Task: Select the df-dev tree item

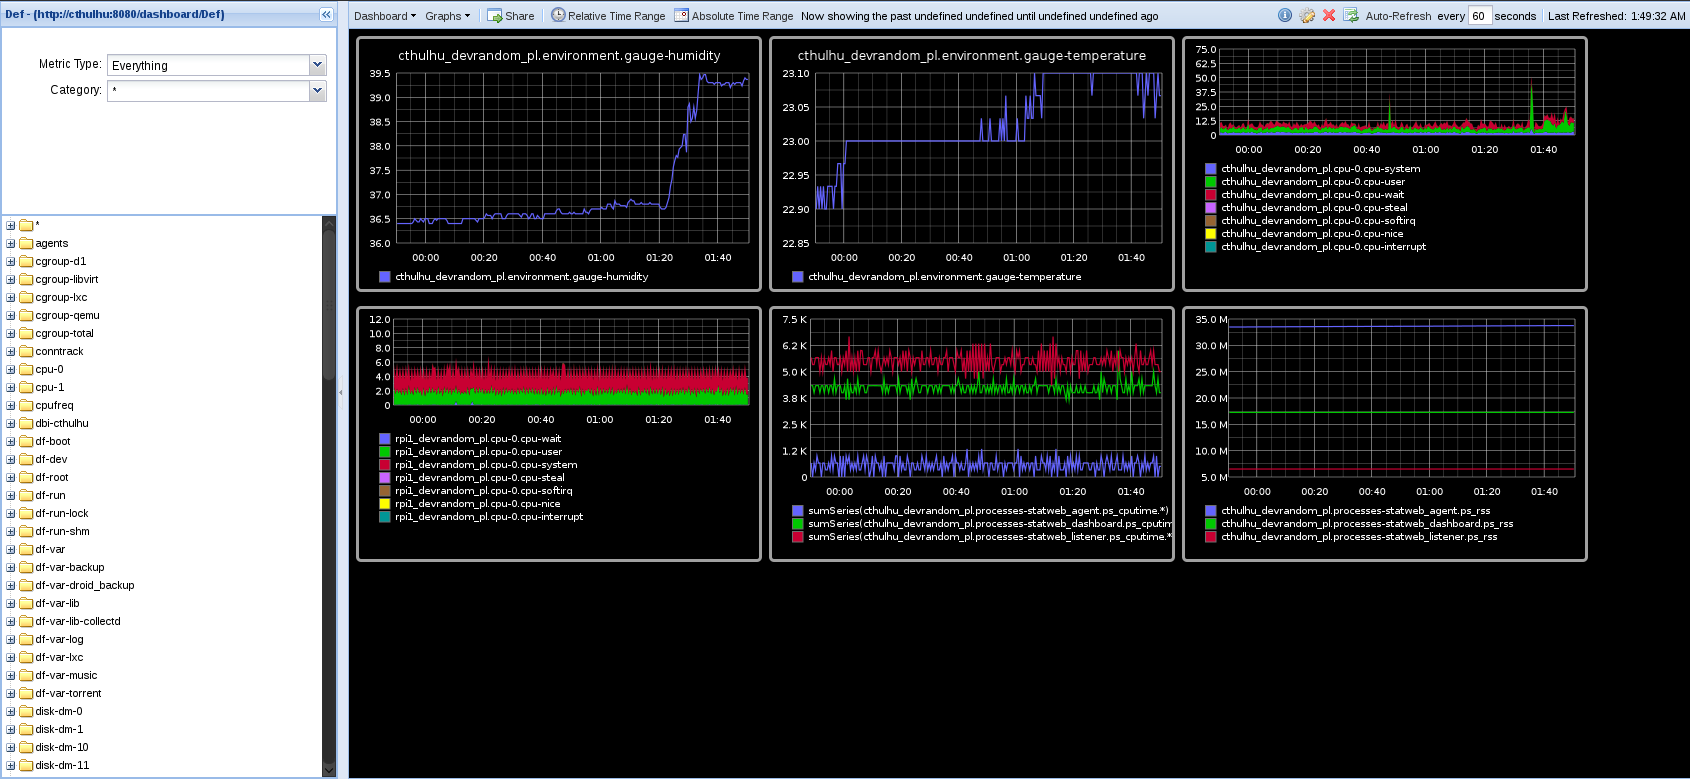Action: point(51,459)
